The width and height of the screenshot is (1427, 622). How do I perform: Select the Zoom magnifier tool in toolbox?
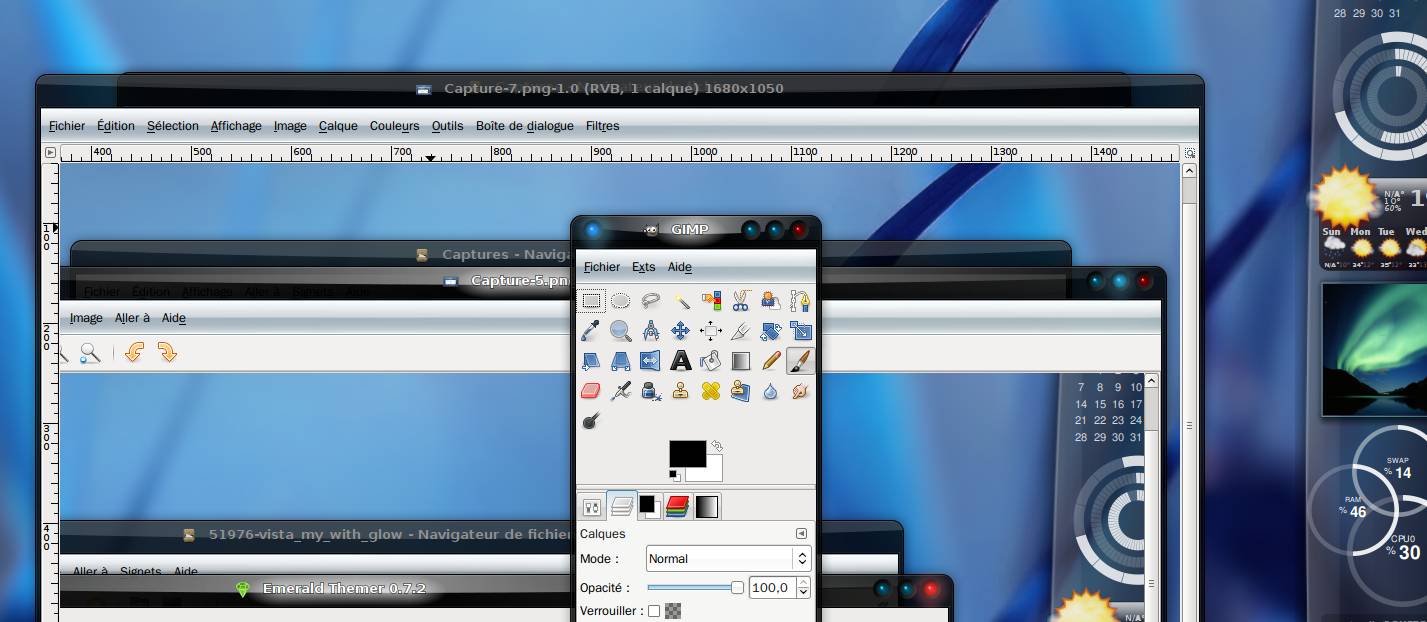[621, 330]
